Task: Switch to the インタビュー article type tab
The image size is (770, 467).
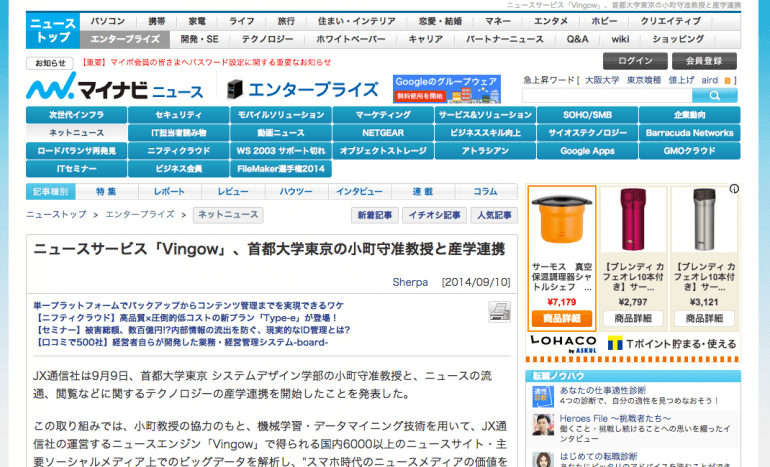Action: click(359, 192)
